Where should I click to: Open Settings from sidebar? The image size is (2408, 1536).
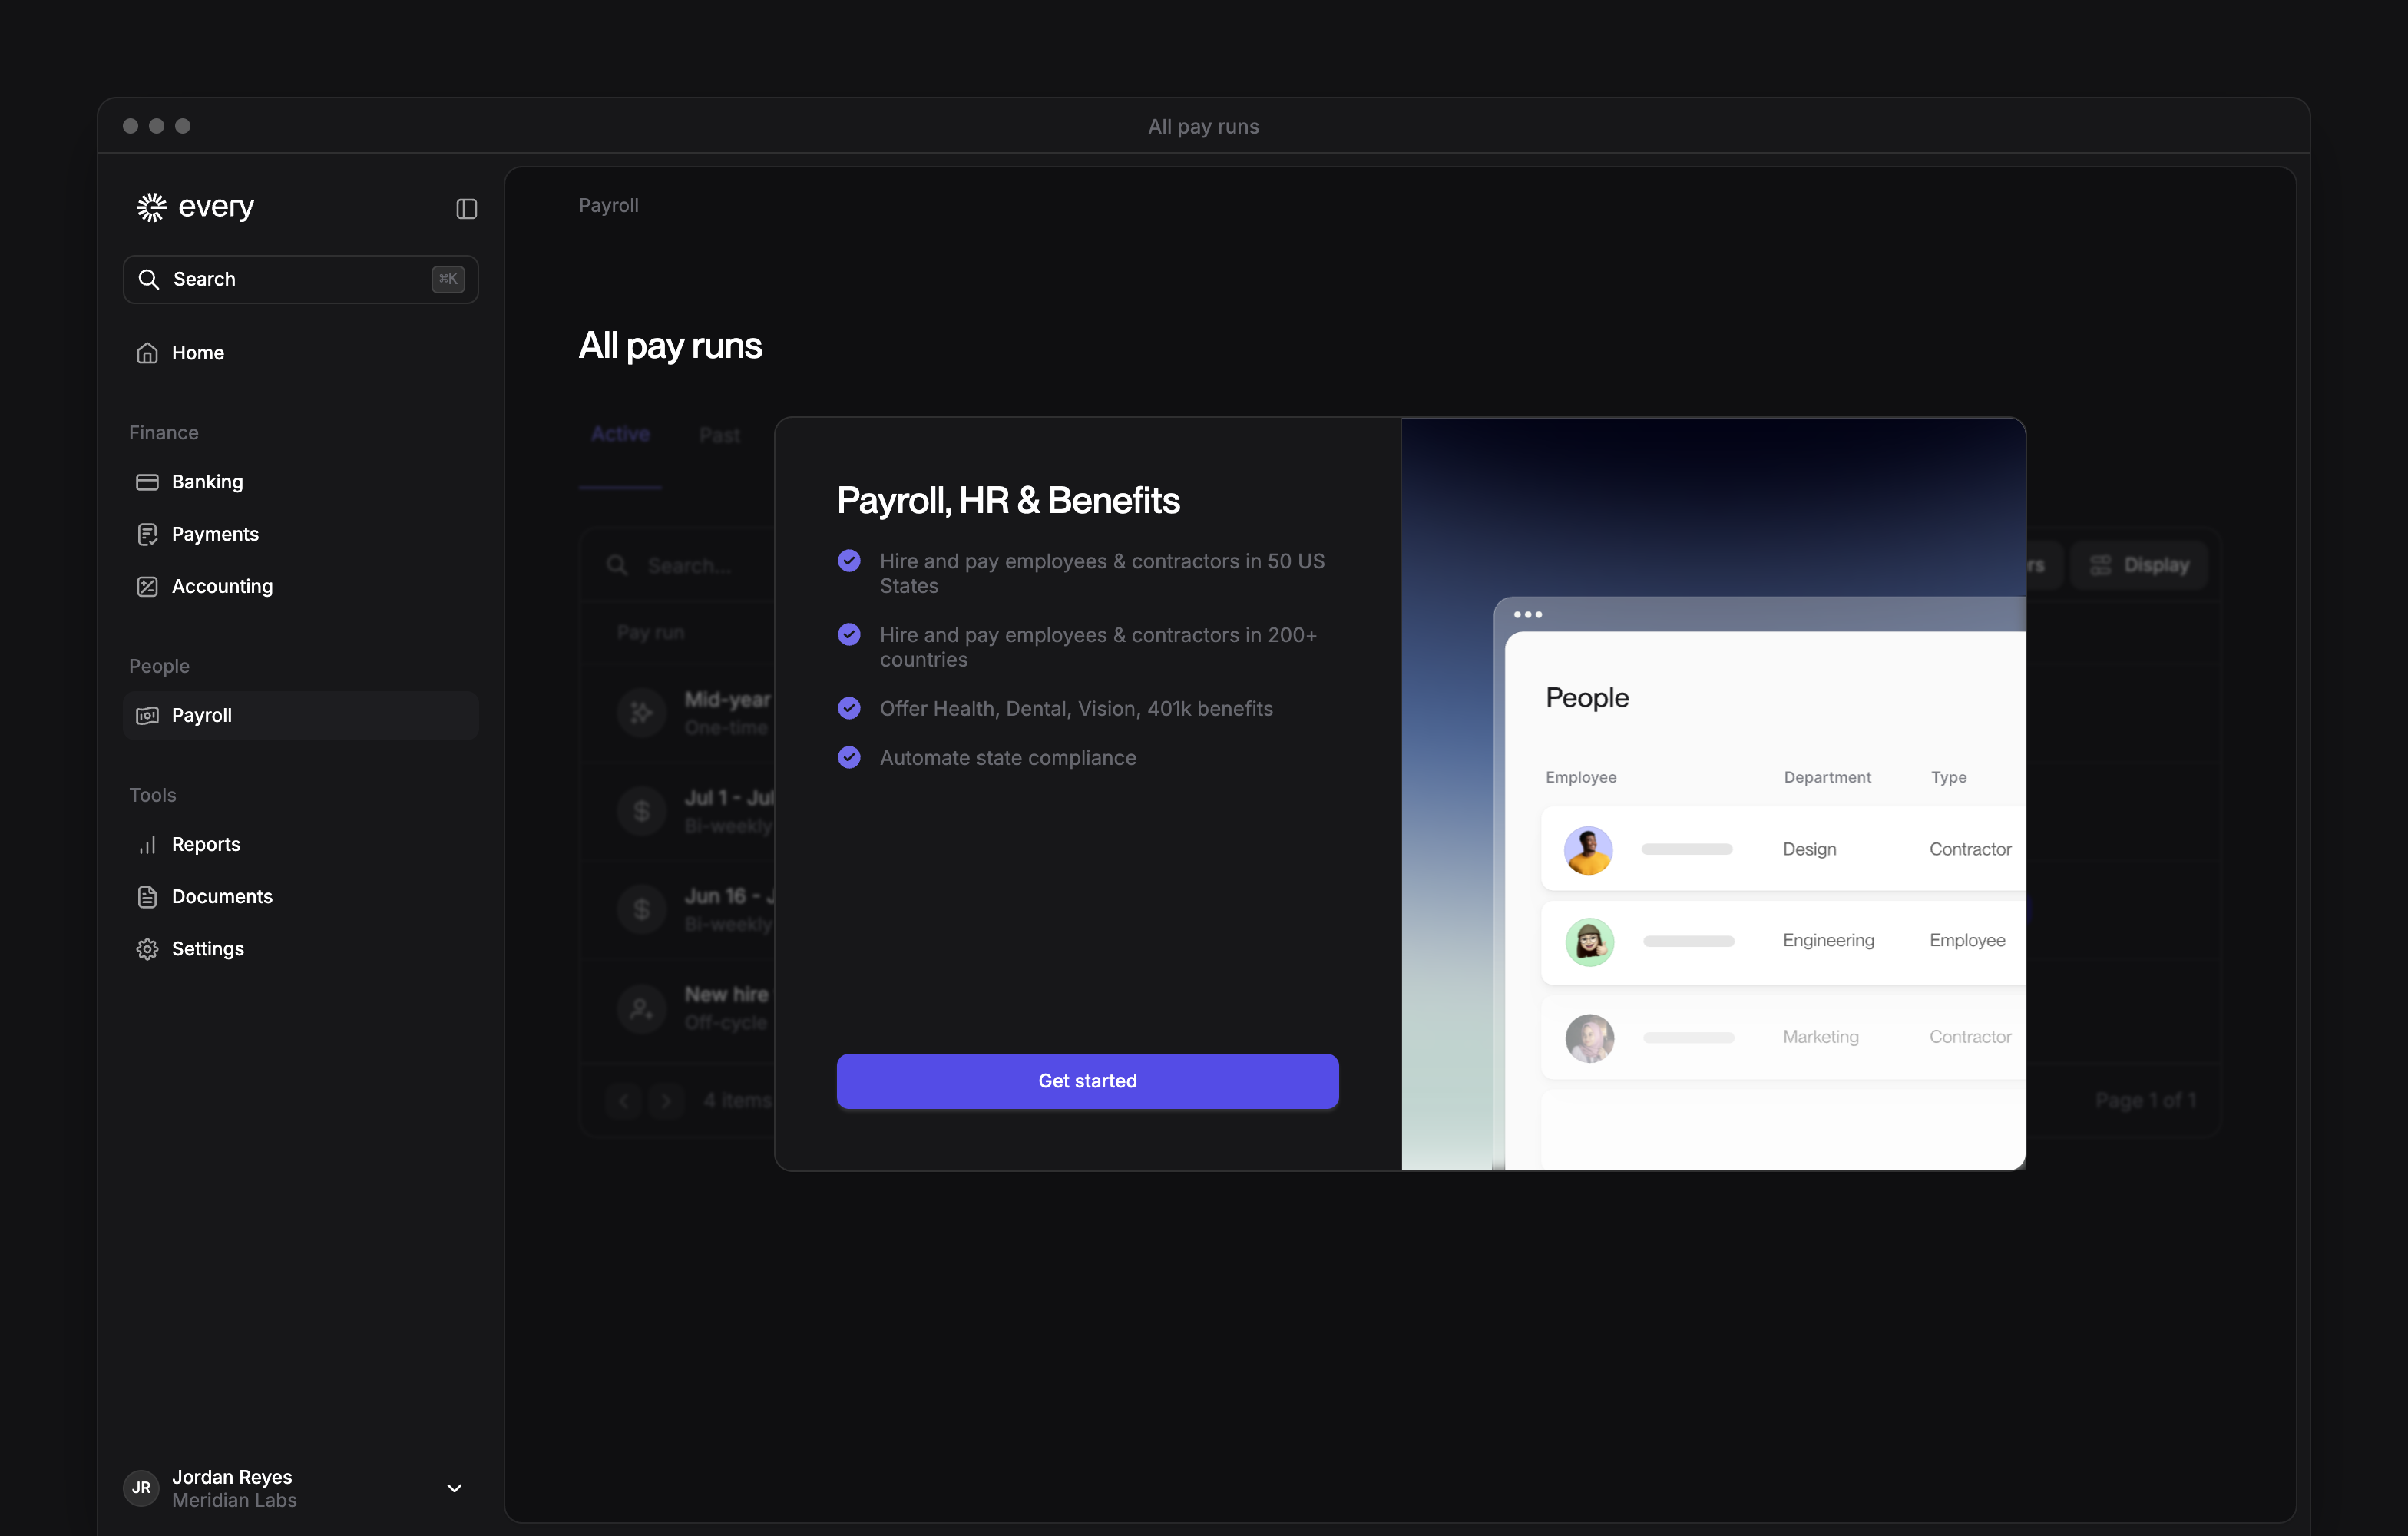tap(300, 948)
